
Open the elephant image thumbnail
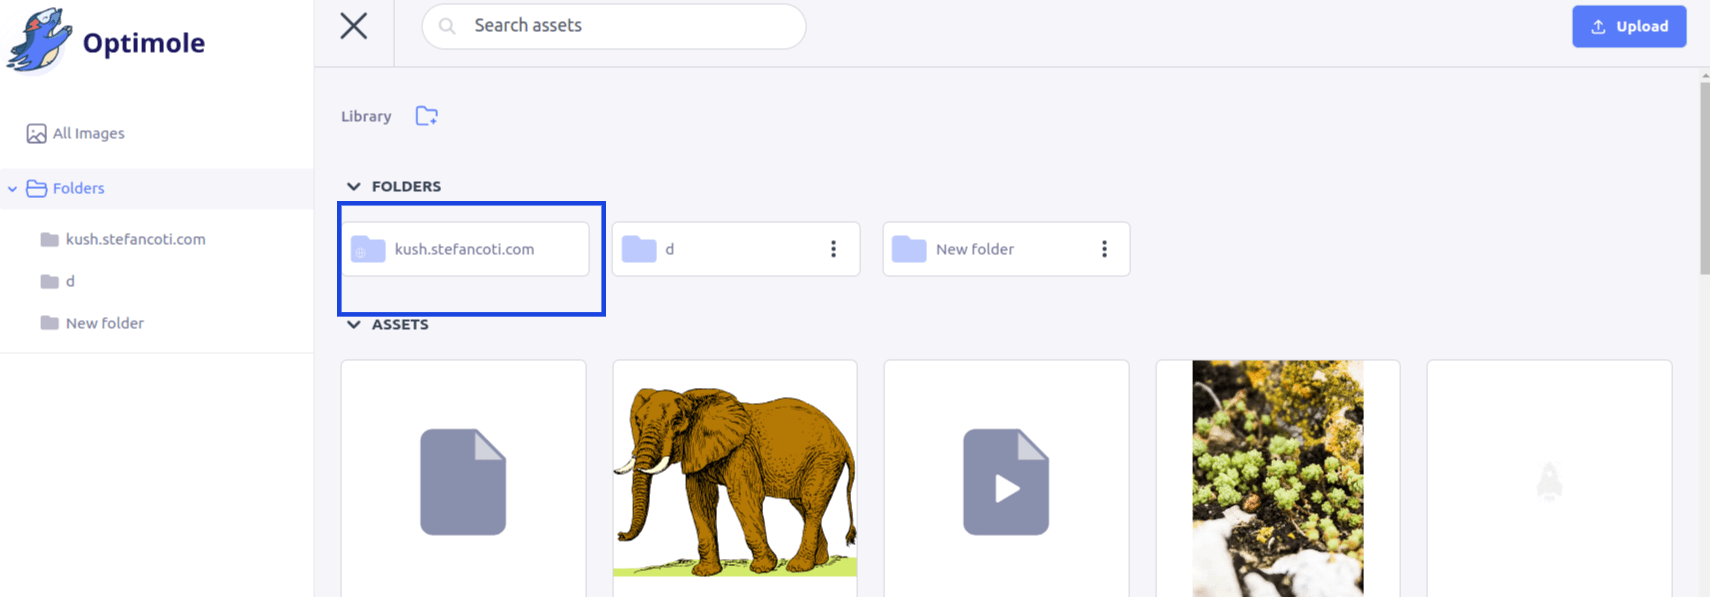[x=735, y=480]
